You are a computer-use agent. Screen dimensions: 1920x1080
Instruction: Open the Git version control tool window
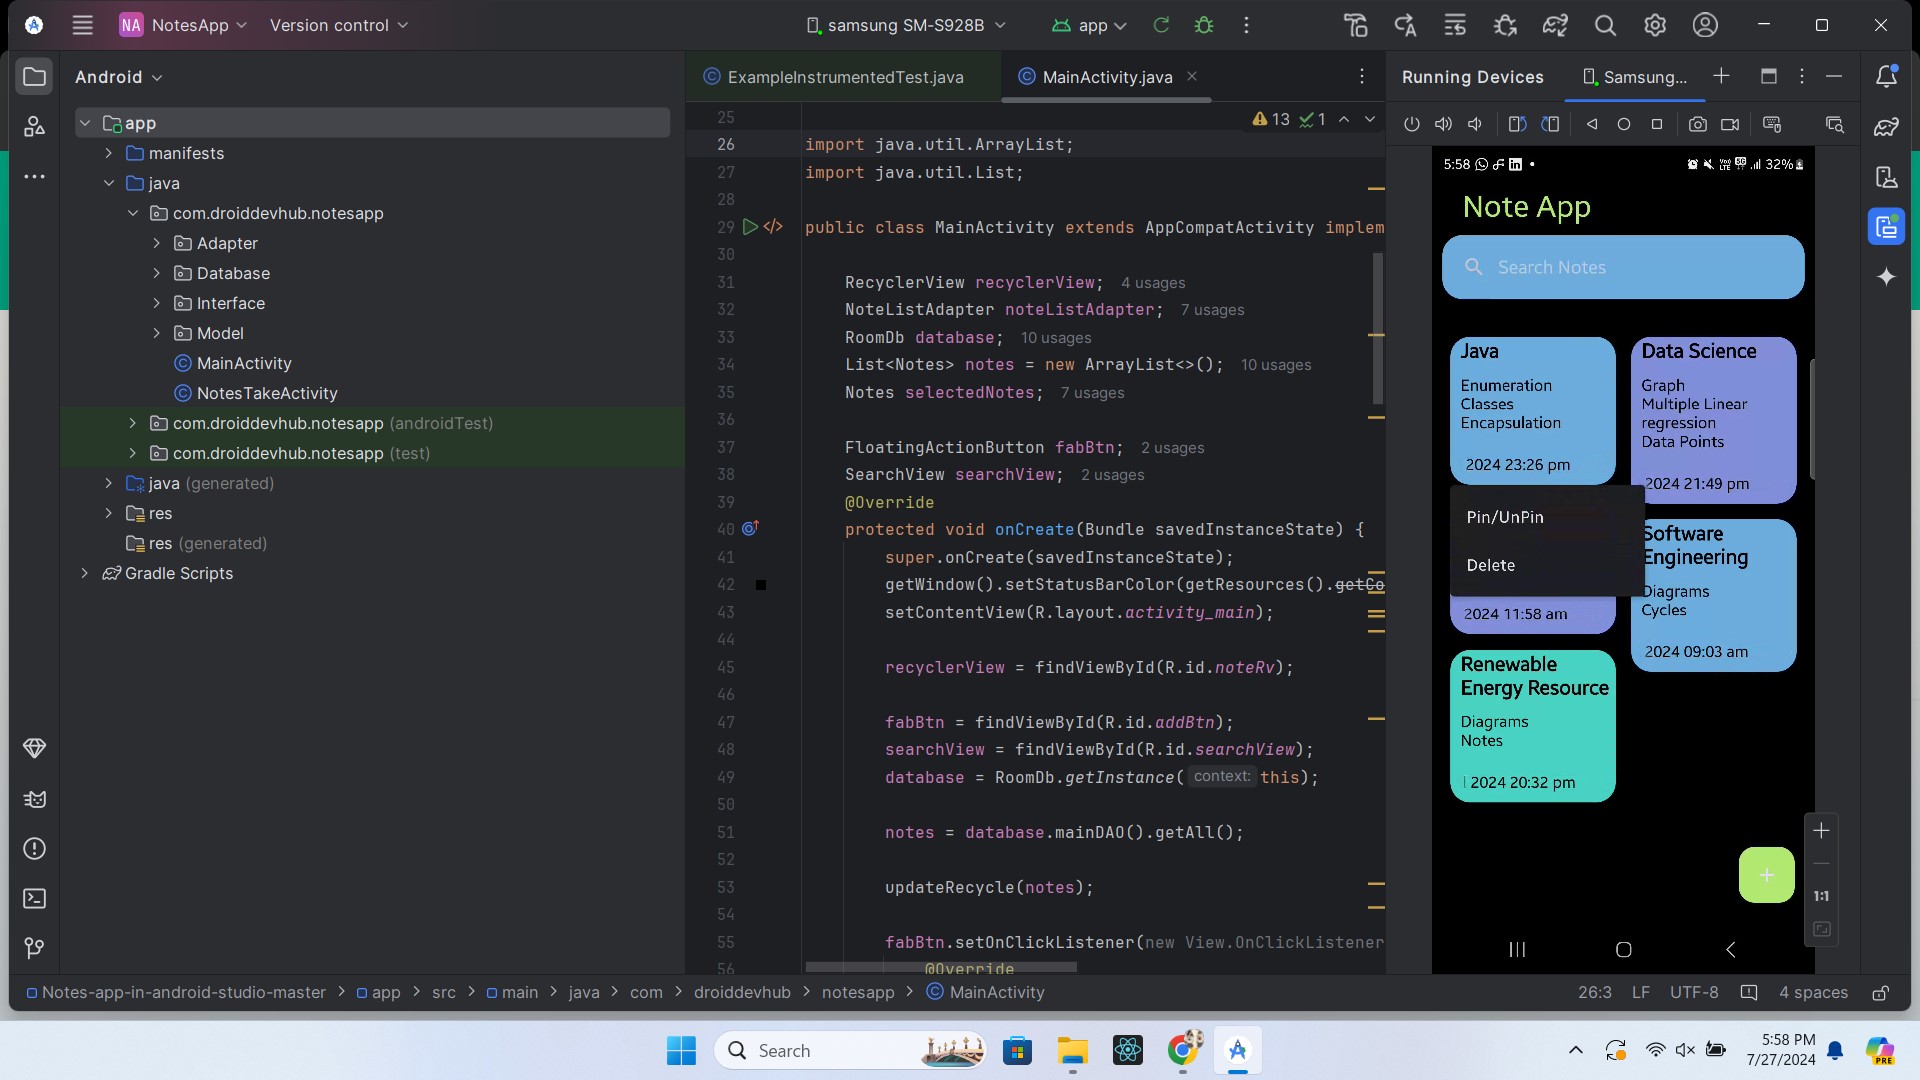coord(34,947)
